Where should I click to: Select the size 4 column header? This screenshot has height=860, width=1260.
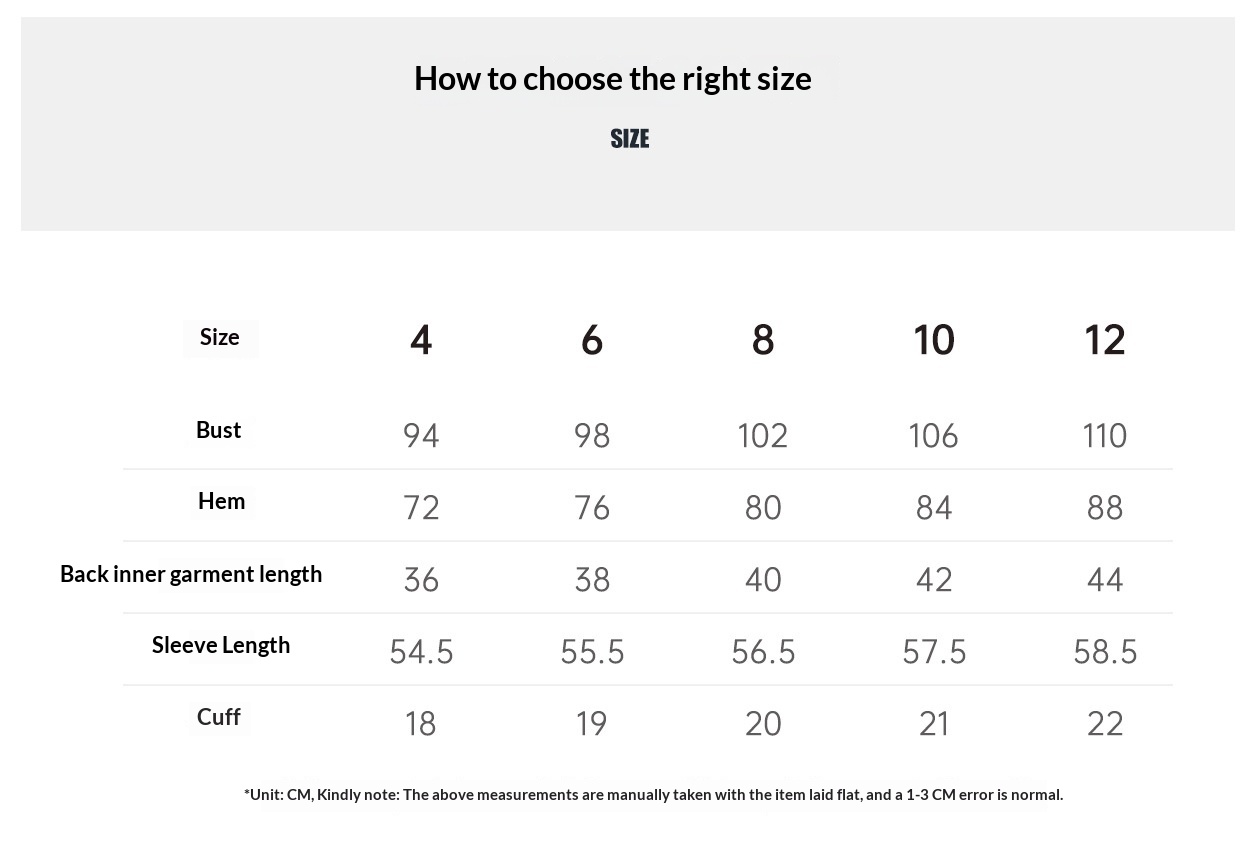pyautogui.click(x=421, y=340)
